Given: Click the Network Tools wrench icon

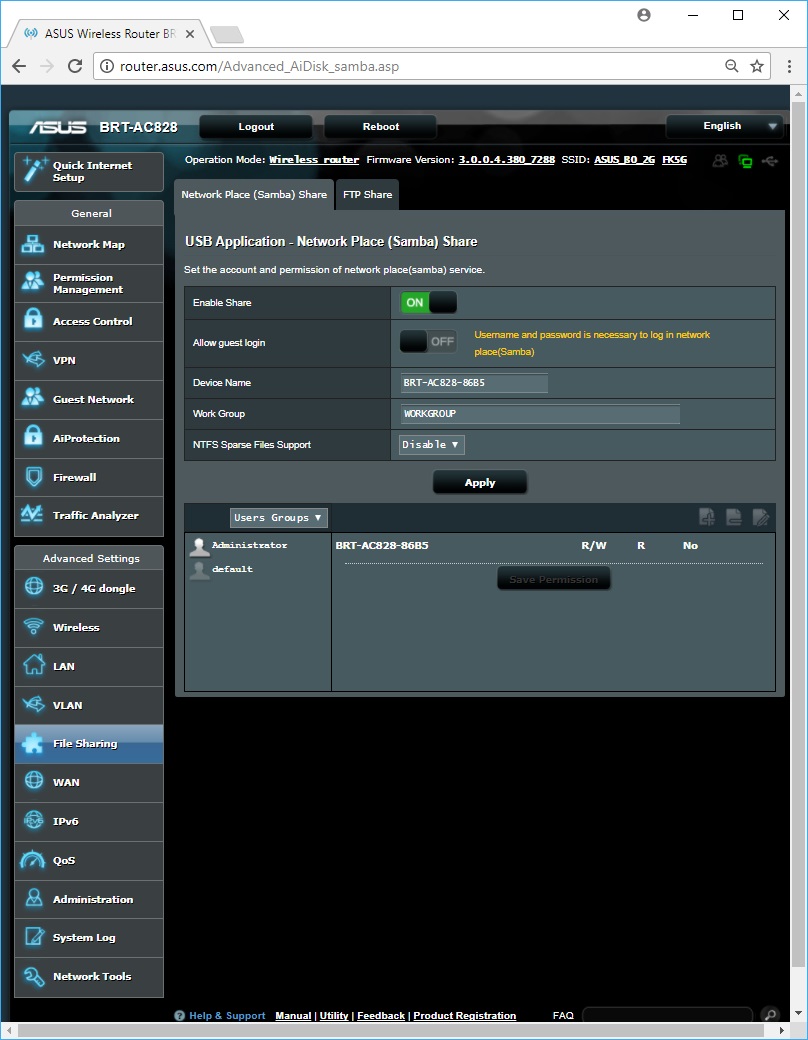Looking at the screenshot, I should (x=33, y=976).
